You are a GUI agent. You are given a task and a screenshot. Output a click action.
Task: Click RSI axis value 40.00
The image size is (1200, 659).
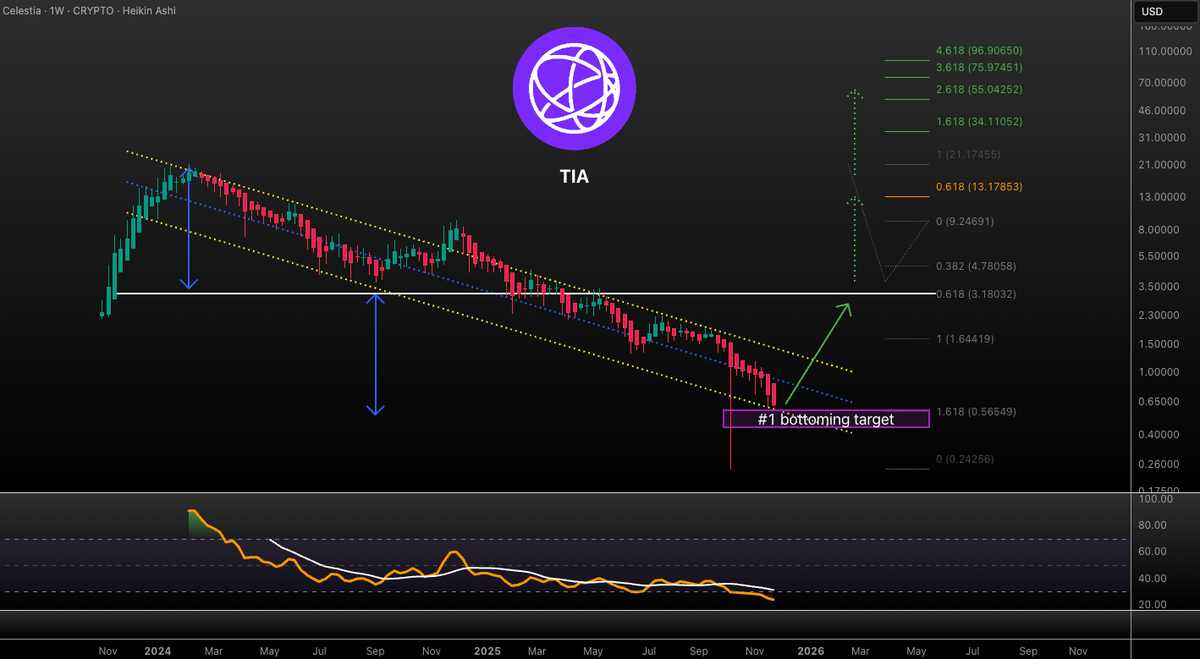pos(1153,578)
